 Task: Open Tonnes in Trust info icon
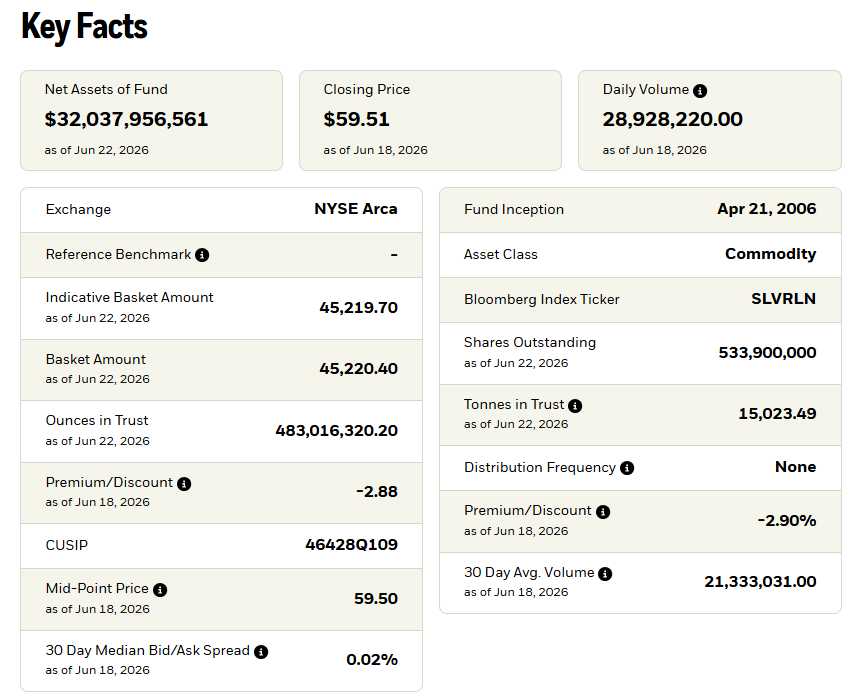click(x=575, y=406)
